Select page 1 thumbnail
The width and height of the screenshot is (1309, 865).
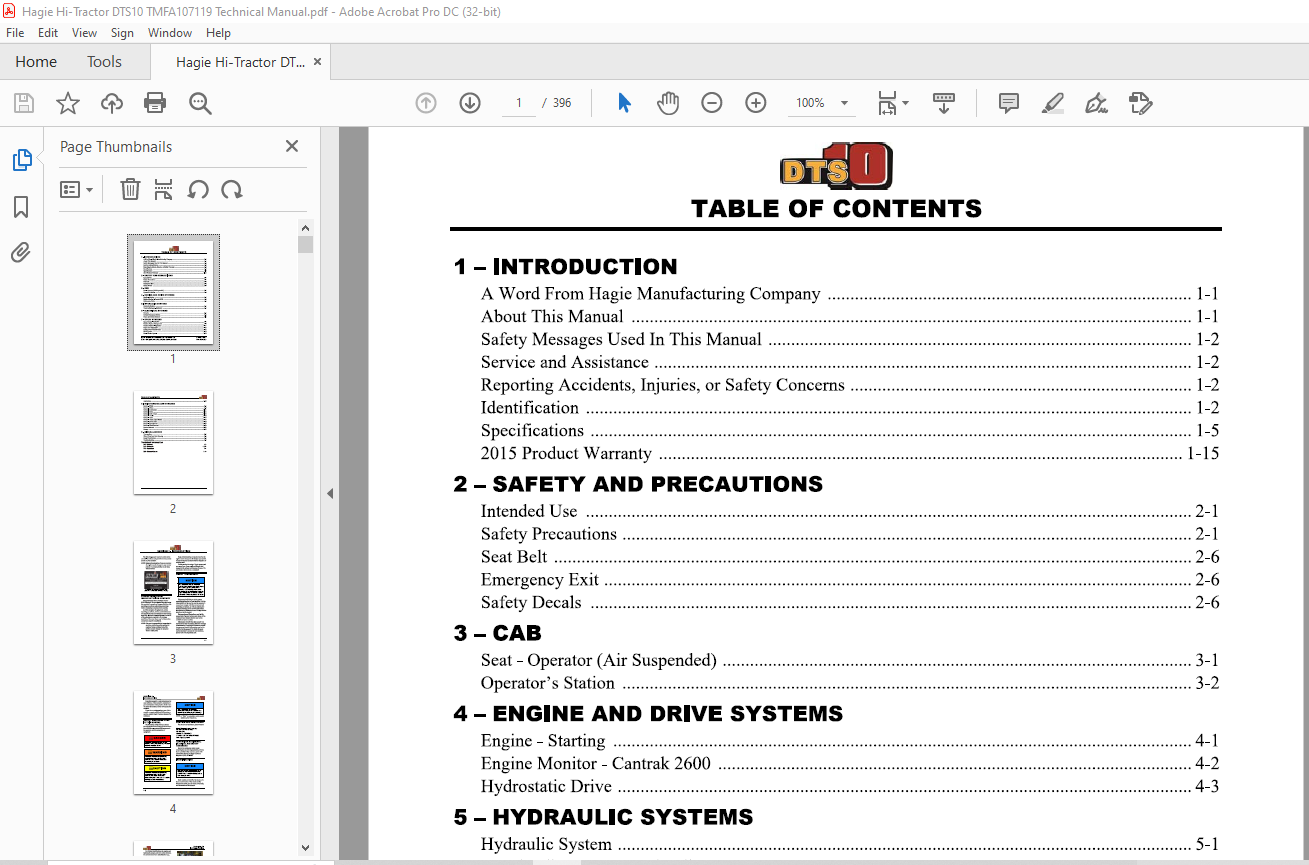(173, 292)
